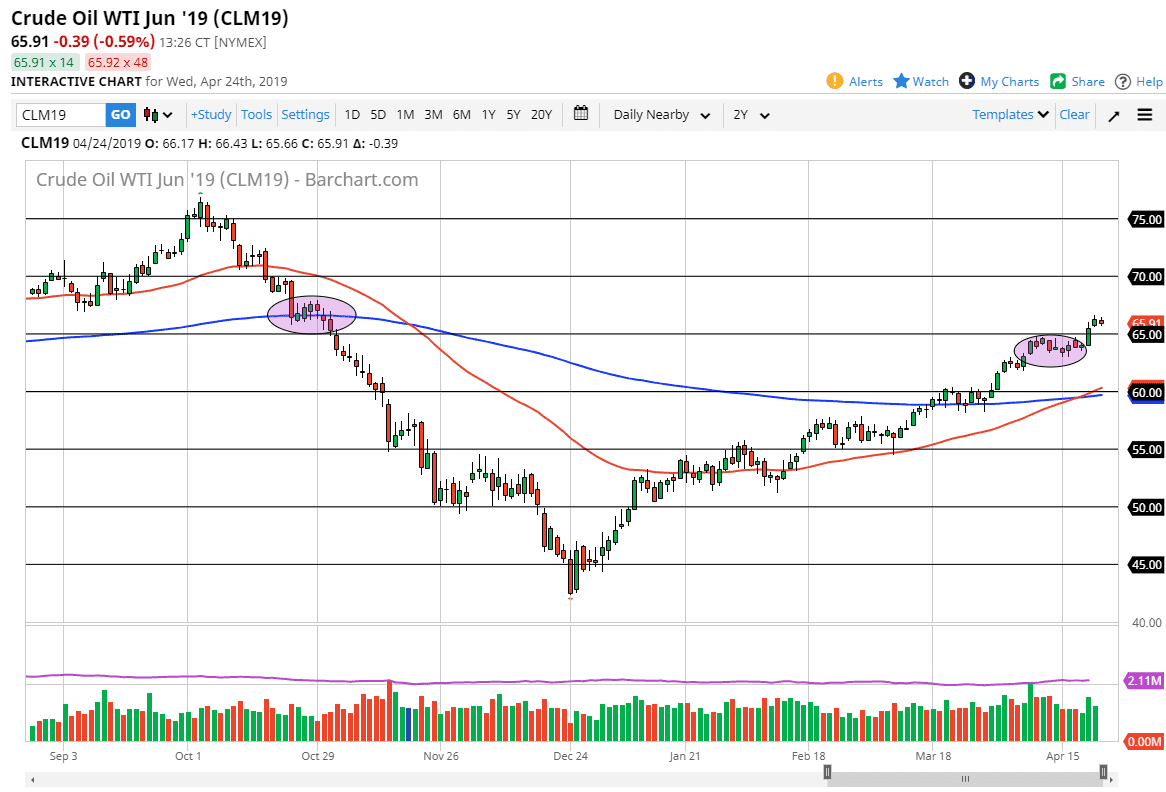Open the Daily Nearby frequency dropdown
The height and width of the screenshot is (792, 1166).
659,114
